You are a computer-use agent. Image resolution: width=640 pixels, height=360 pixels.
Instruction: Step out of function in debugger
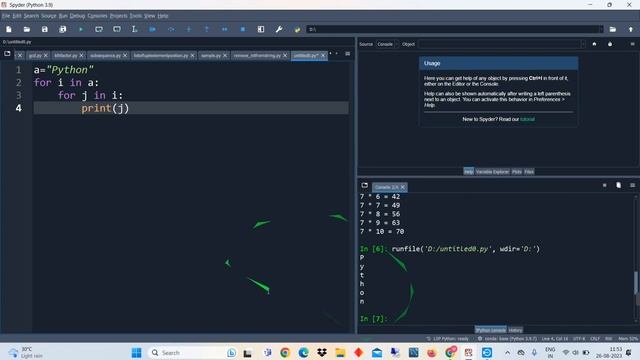pyautogui.click(x=207, y=29)
